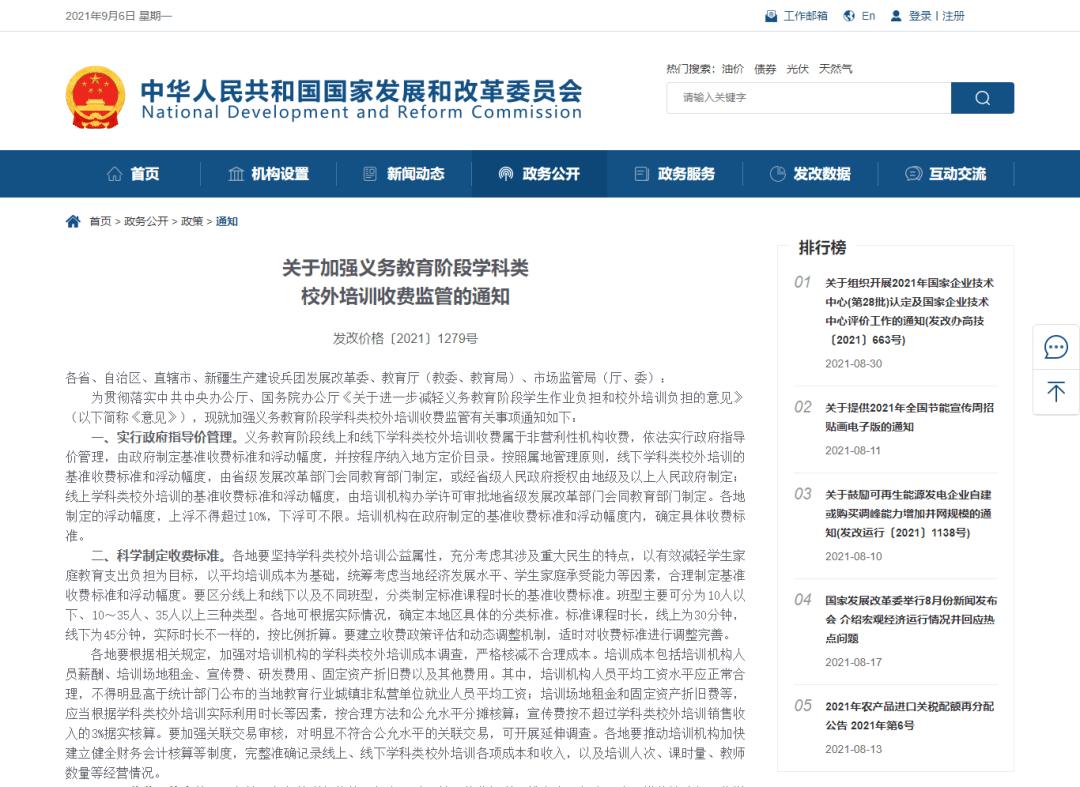
Task: Click the building icon beside 机构设置
Action: pos(236,174)
